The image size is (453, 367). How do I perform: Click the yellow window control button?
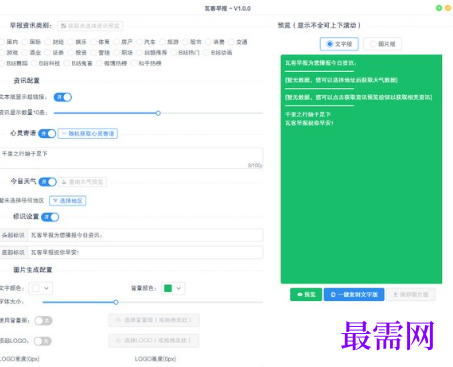(x=448, y=8)
